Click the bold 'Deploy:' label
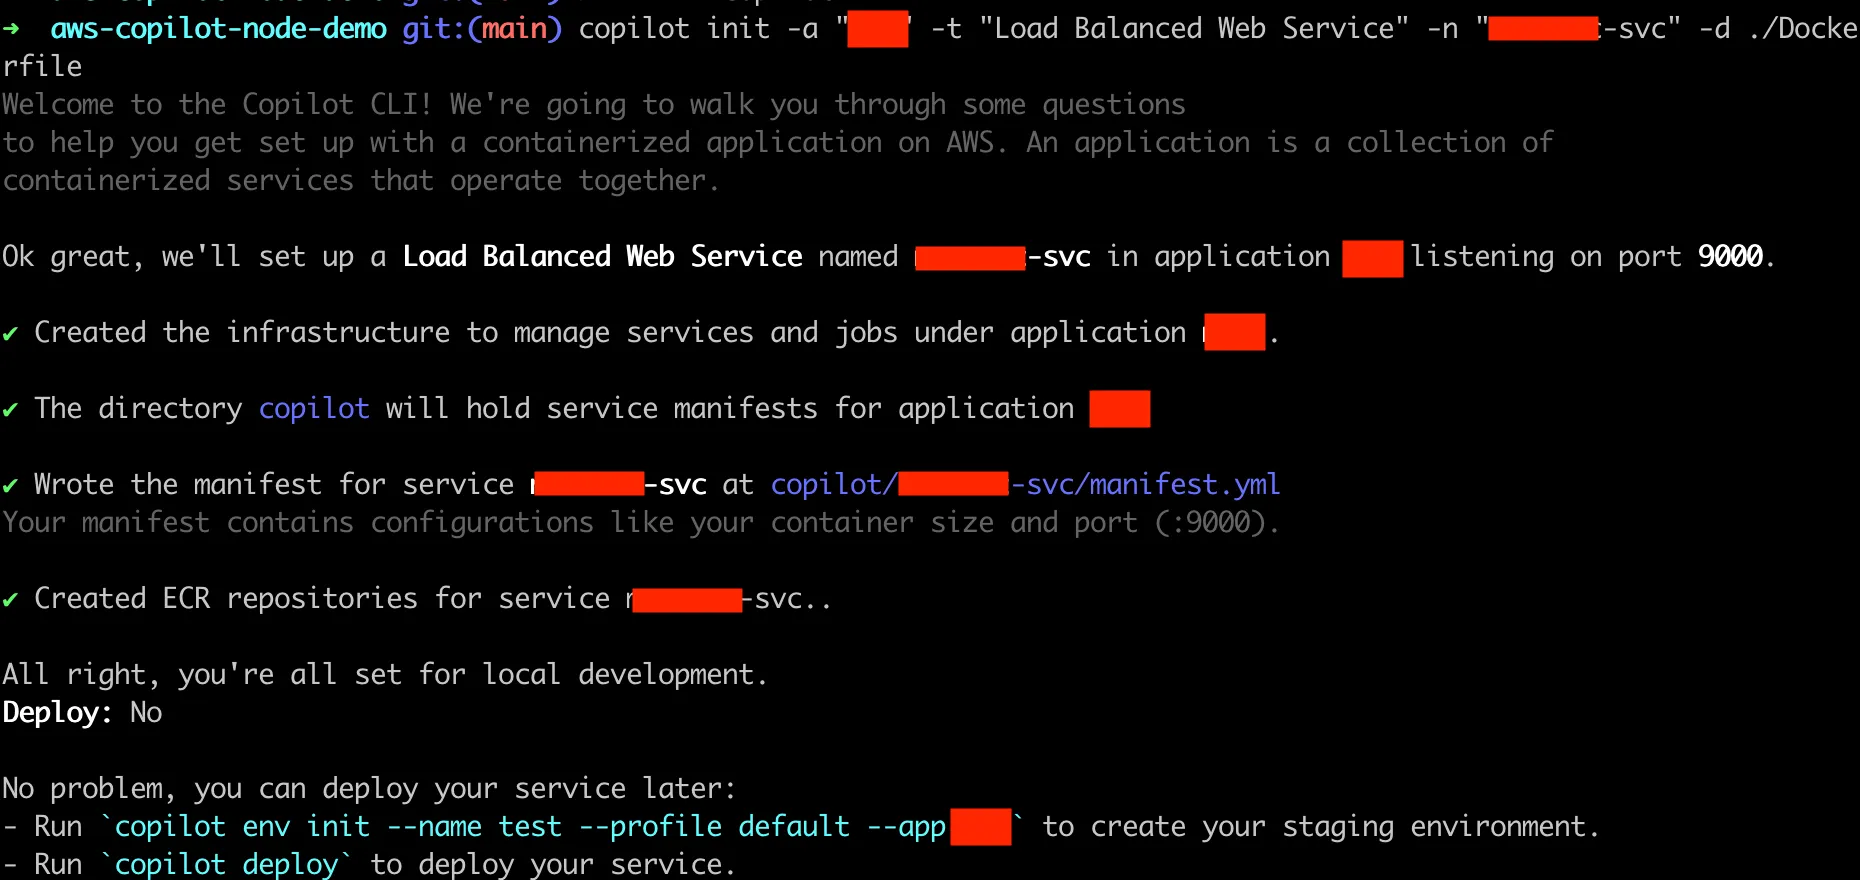Viewport: 1860px width, 880px height. [57, 713]
